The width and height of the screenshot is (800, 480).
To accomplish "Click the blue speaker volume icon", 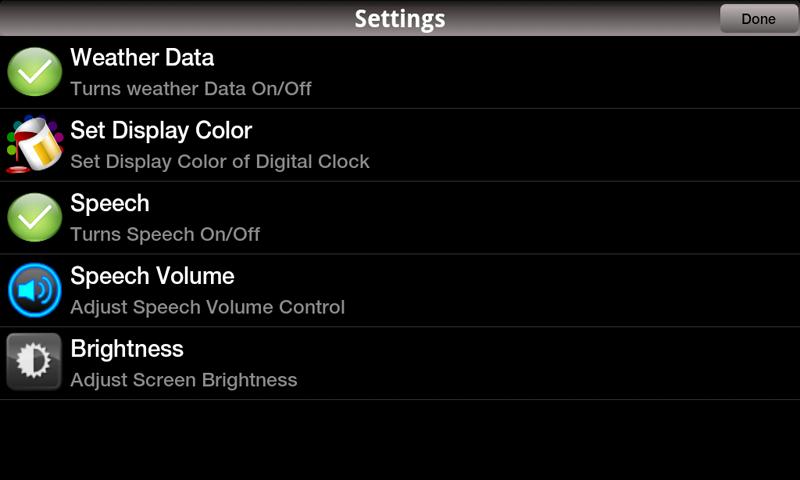I will (35, 290).
